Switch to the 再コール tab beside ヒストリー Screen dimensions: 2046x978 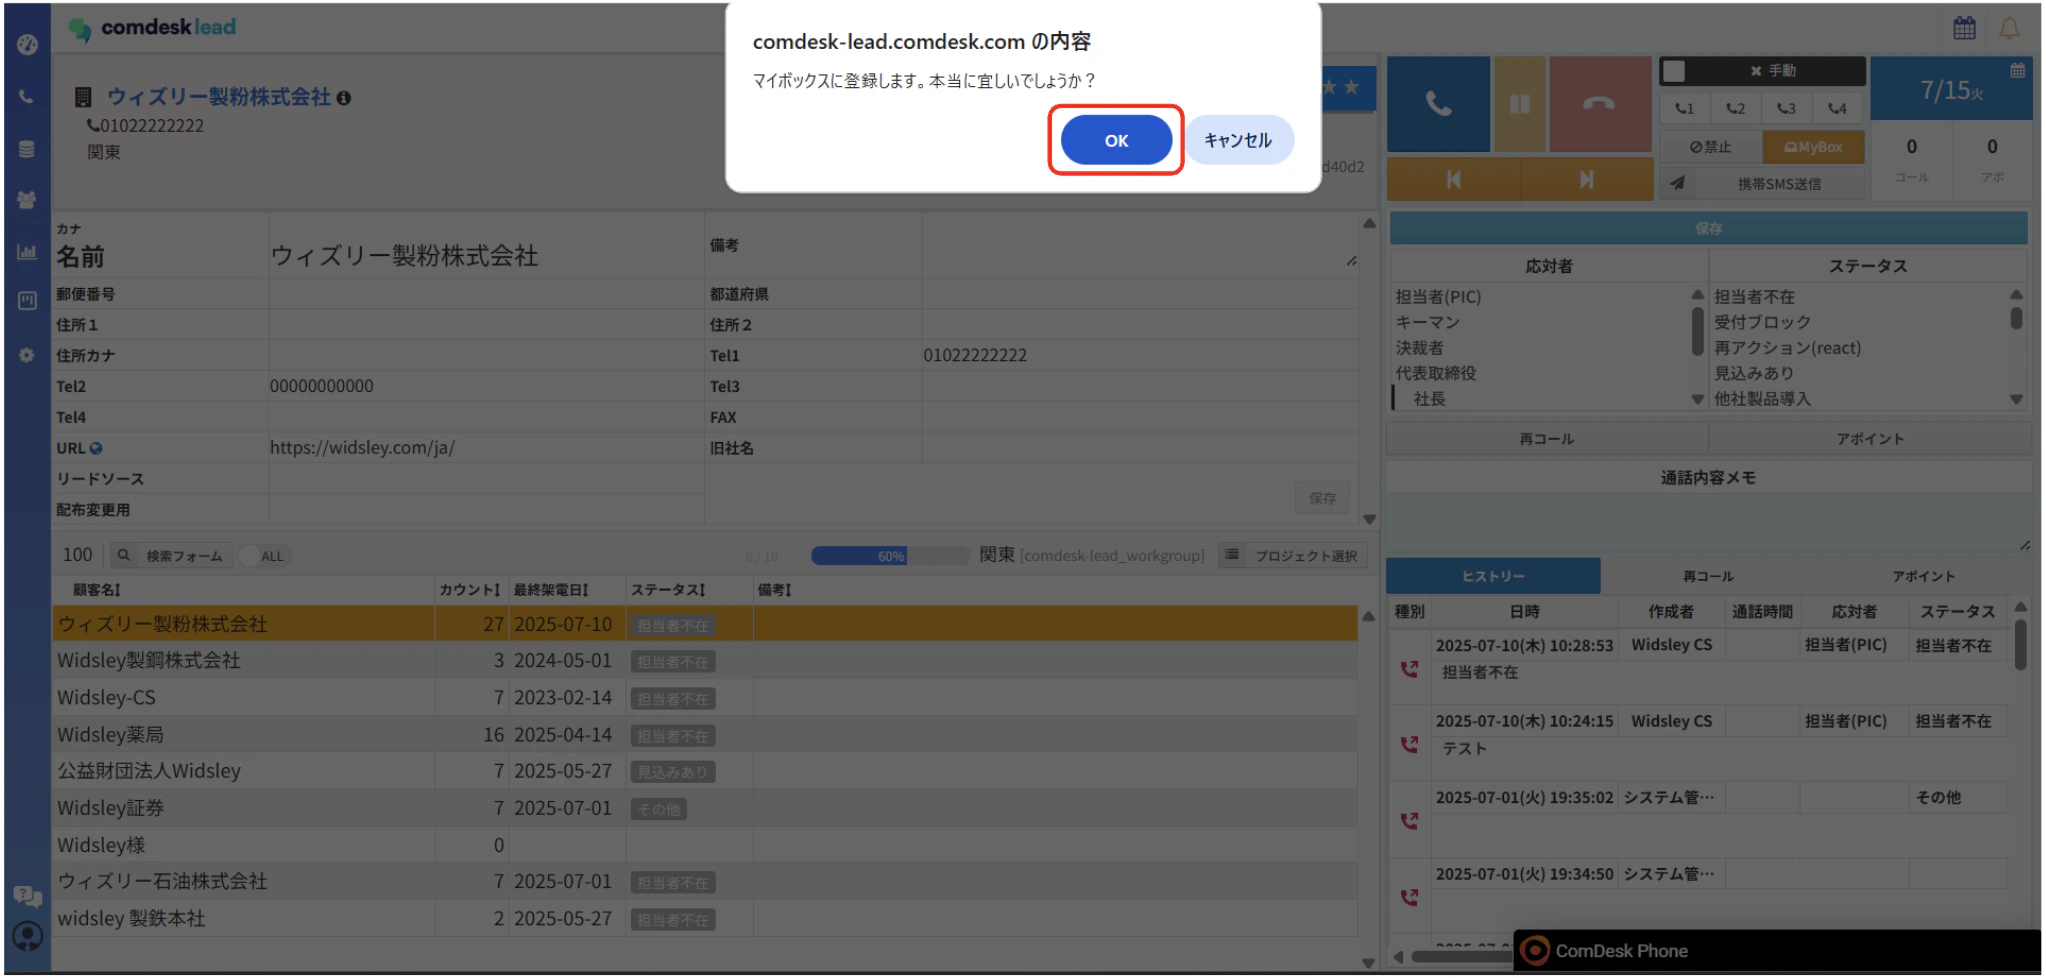(1708, 576)
